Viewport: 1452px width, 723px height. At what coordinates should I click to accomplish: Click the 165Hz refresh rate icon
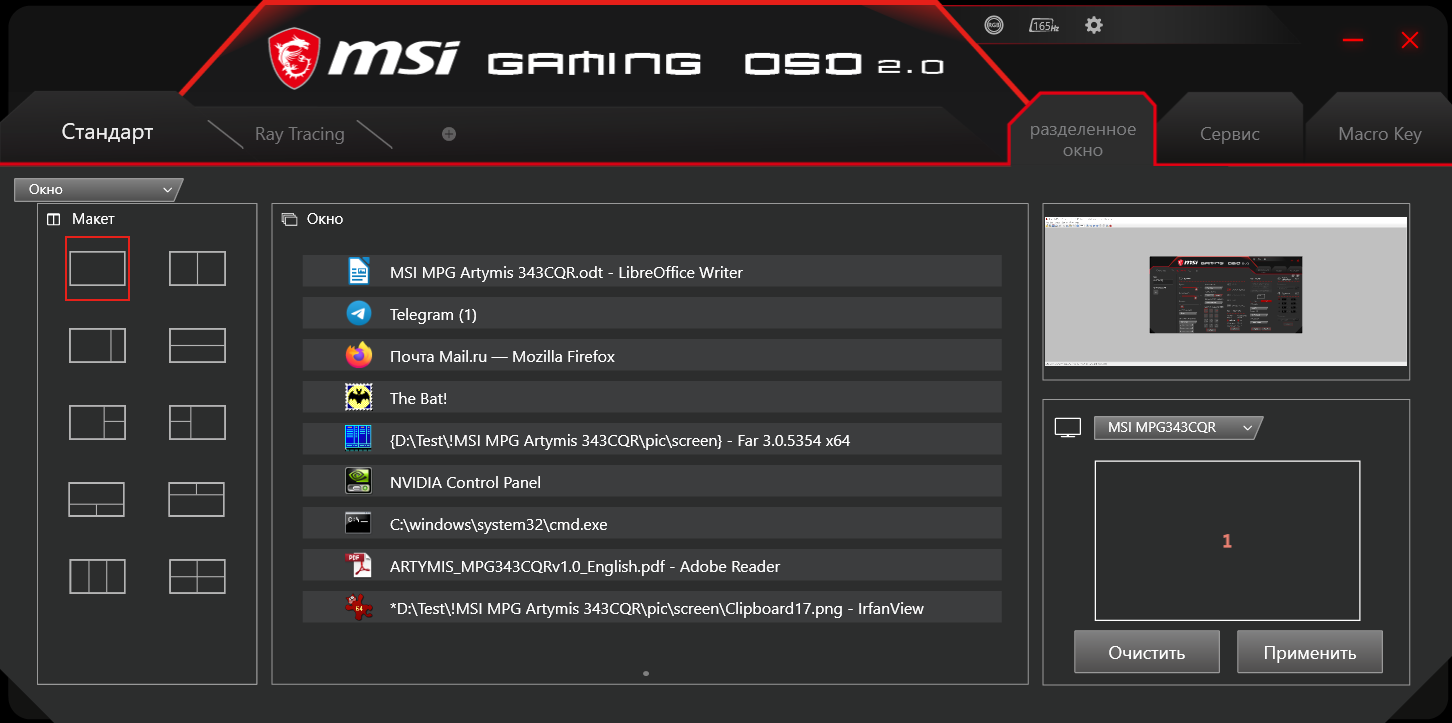[1044, 26]
